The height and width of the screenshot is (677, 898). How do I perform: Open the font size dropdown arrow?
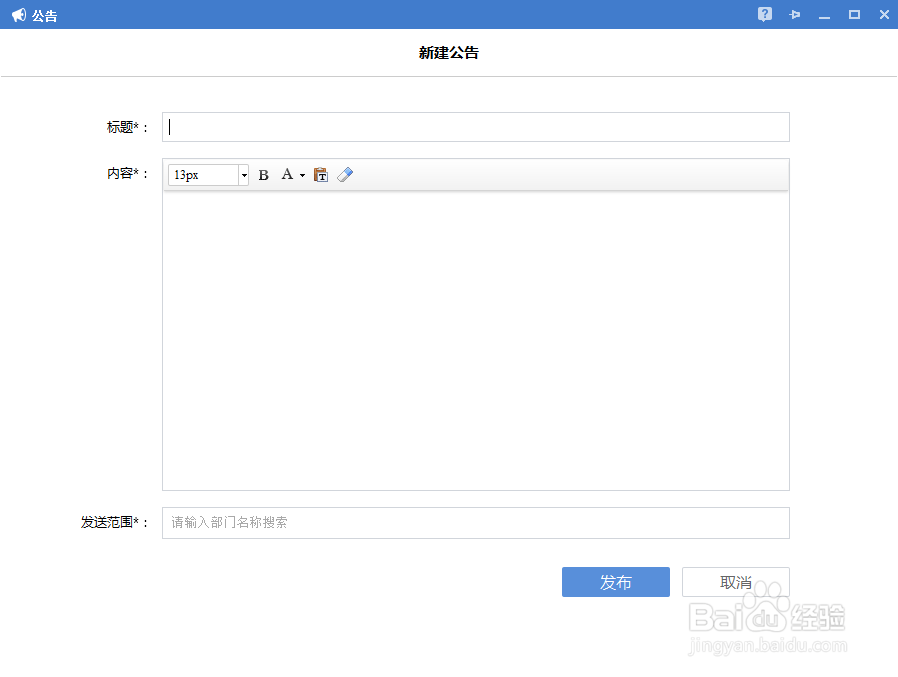pyautogui.click(x=244, y=174)
